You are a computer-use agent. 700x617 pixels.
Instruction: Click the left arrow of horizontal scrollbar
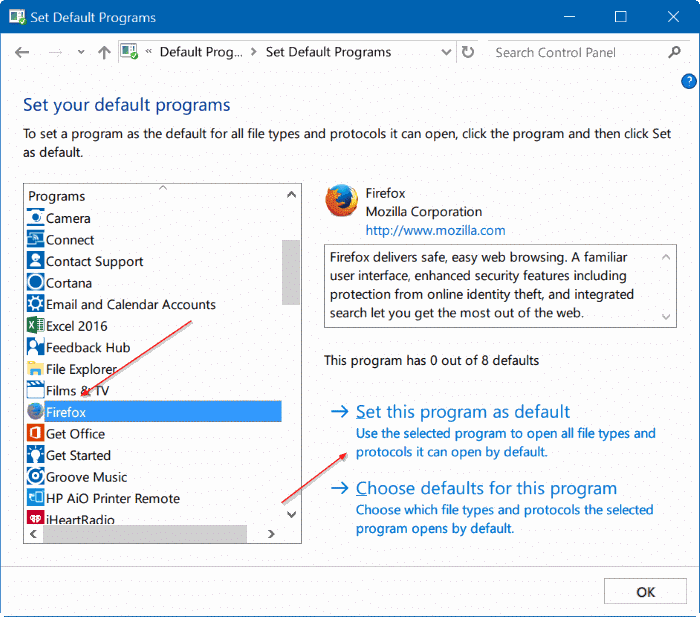[x=33, y=534]
